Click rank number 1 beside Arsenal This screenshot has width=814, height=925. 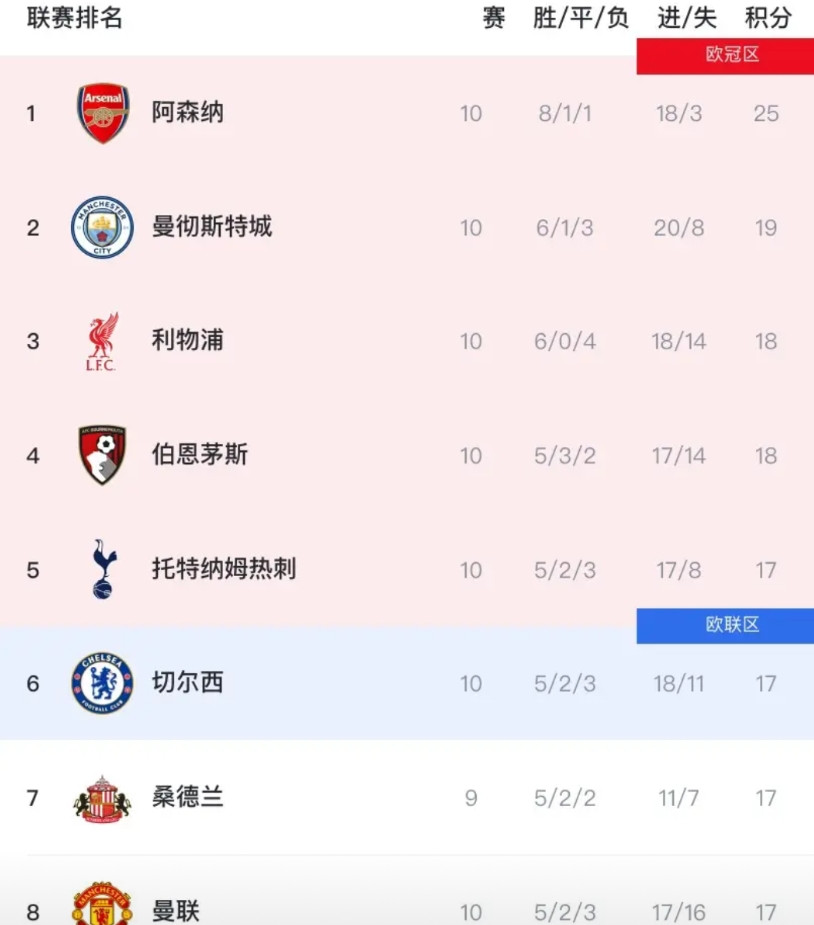point(32,113)
